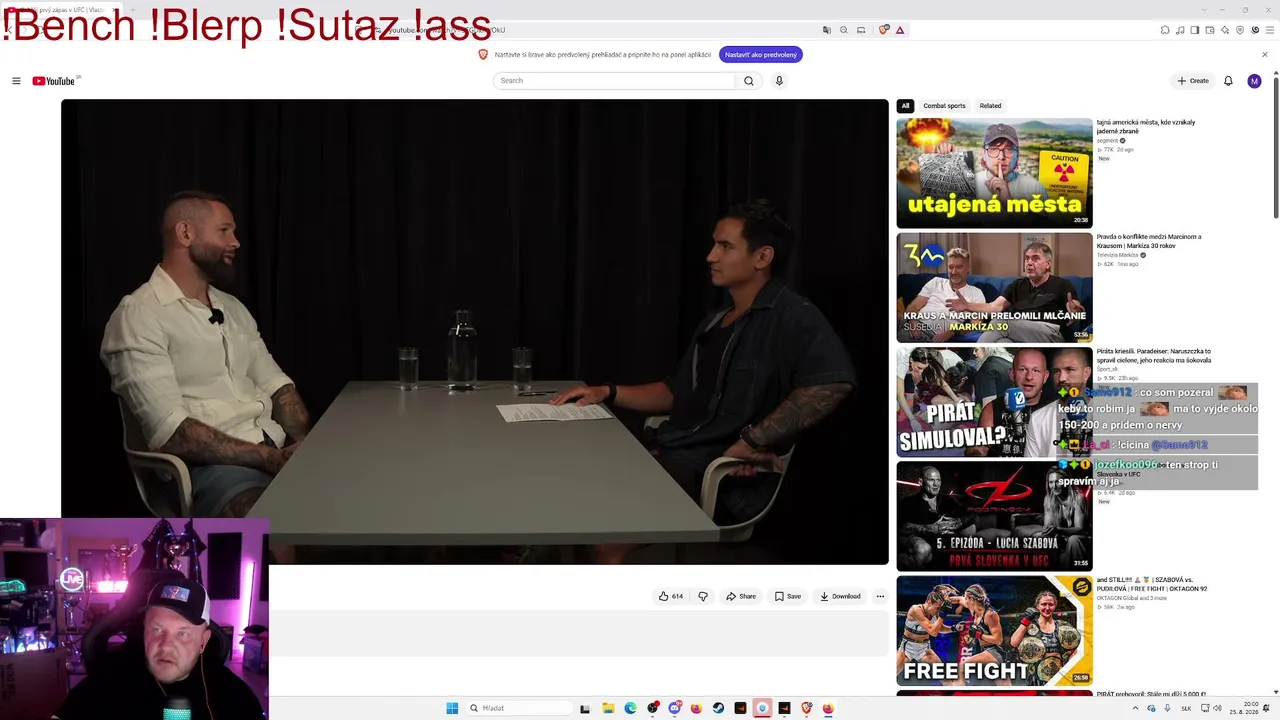Open Brave Rewards triangle icon
This screenshot has height=720, width=1280.
click(x=900, y=30)
